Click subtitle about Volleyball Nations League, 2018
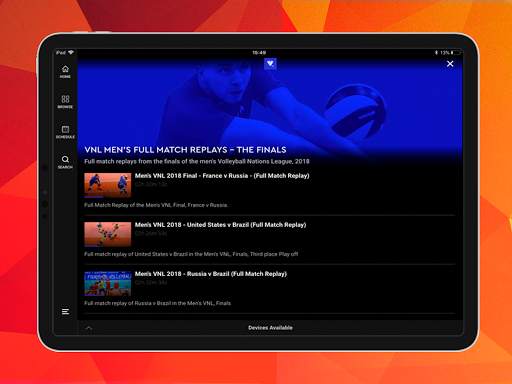 click(197, 161)
